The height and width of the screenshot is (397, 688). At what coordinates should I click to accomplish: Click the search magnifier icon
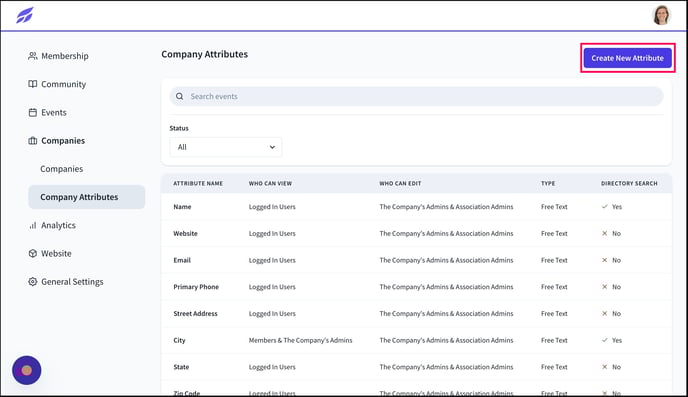179,97
